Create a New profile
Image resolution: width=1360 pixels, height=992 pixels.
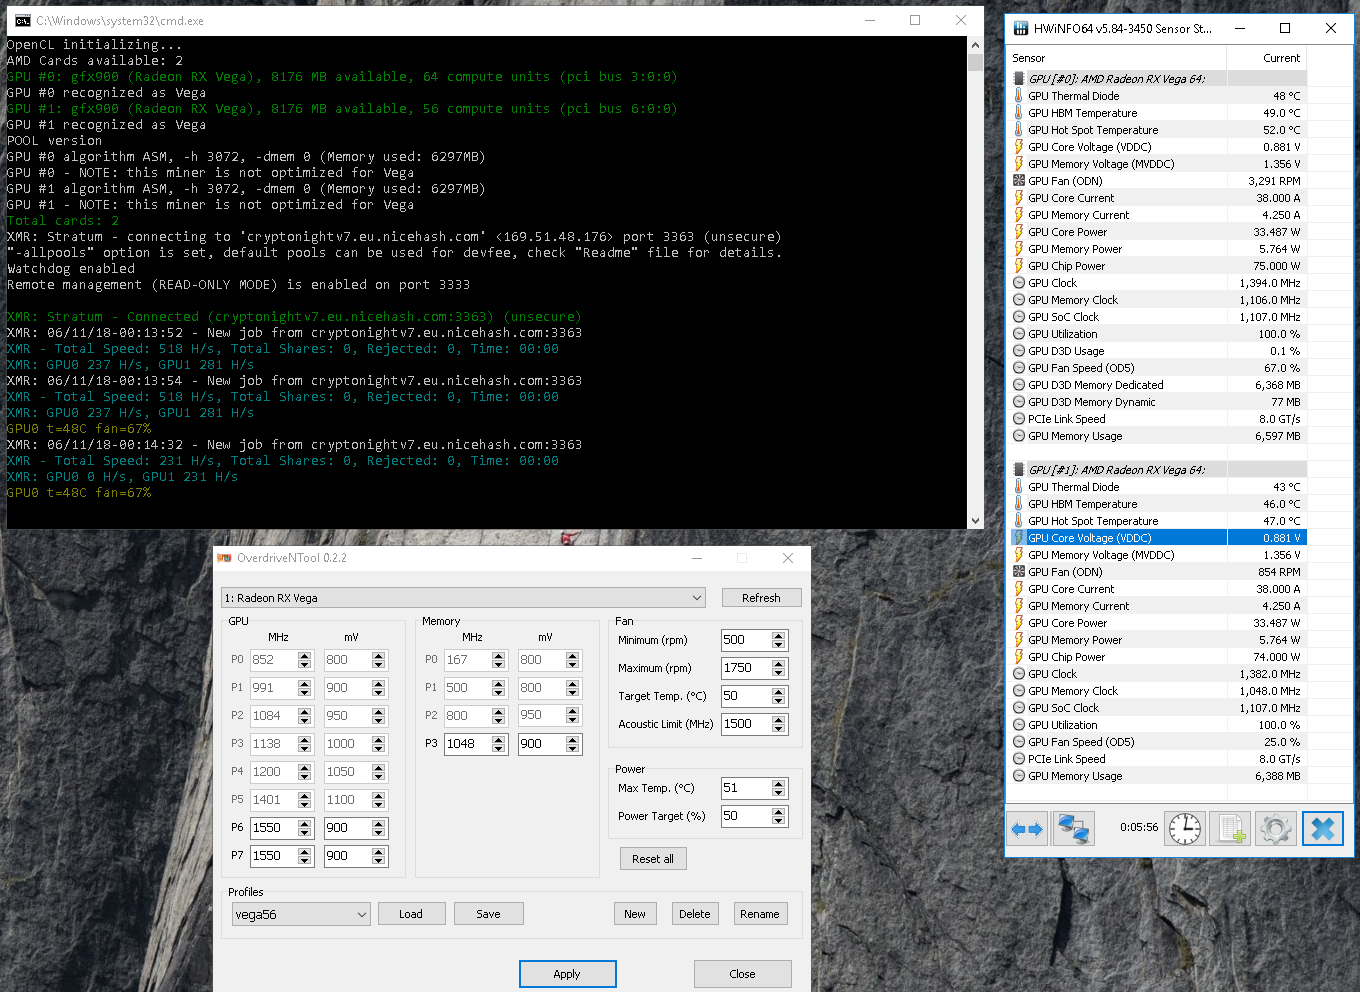[635, 914]
